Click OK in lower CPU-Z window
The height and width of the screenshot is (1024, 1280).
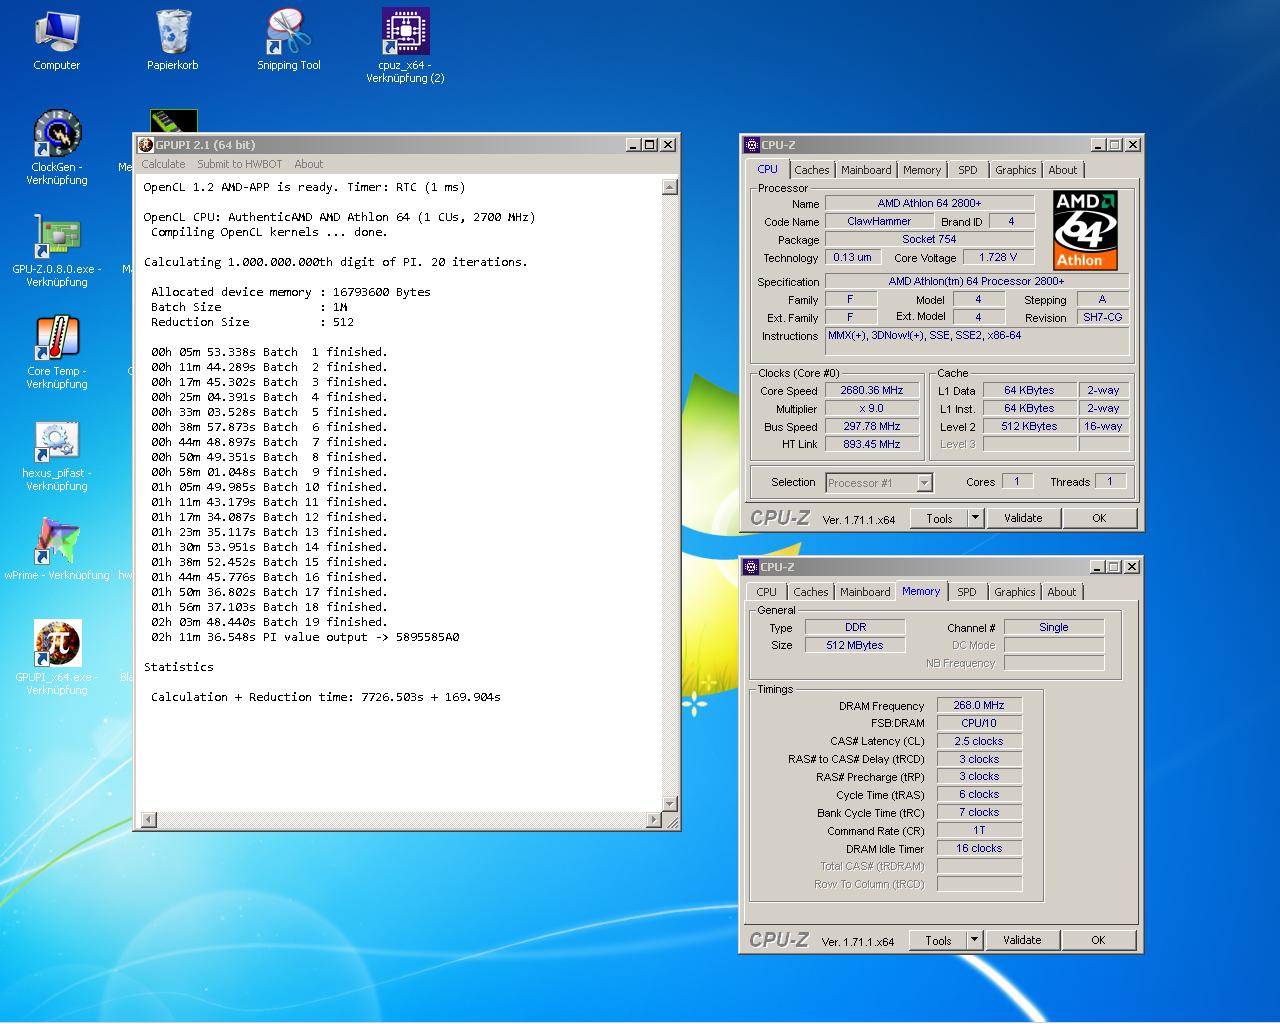click(1098, 940)
